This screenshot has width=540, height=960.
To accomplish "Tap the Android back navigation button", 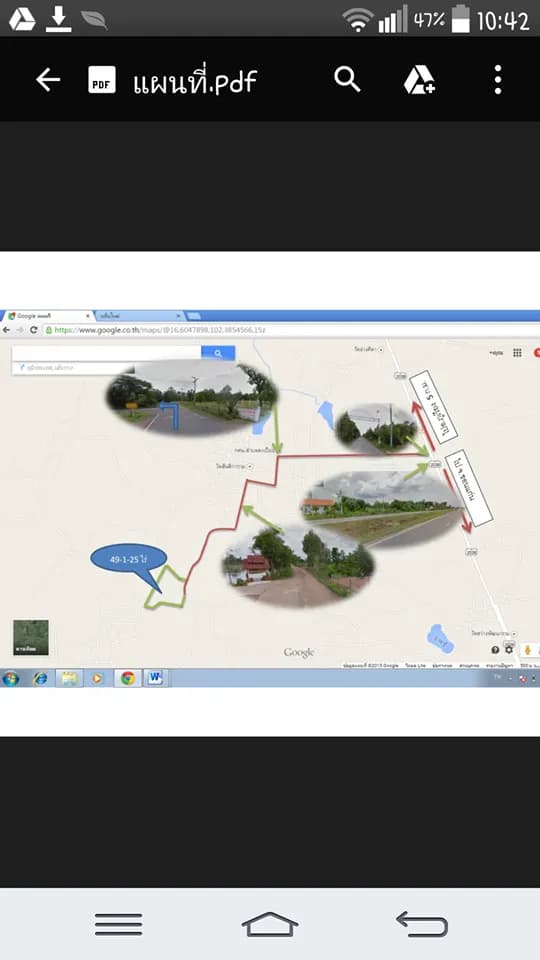I will [422, 924].
